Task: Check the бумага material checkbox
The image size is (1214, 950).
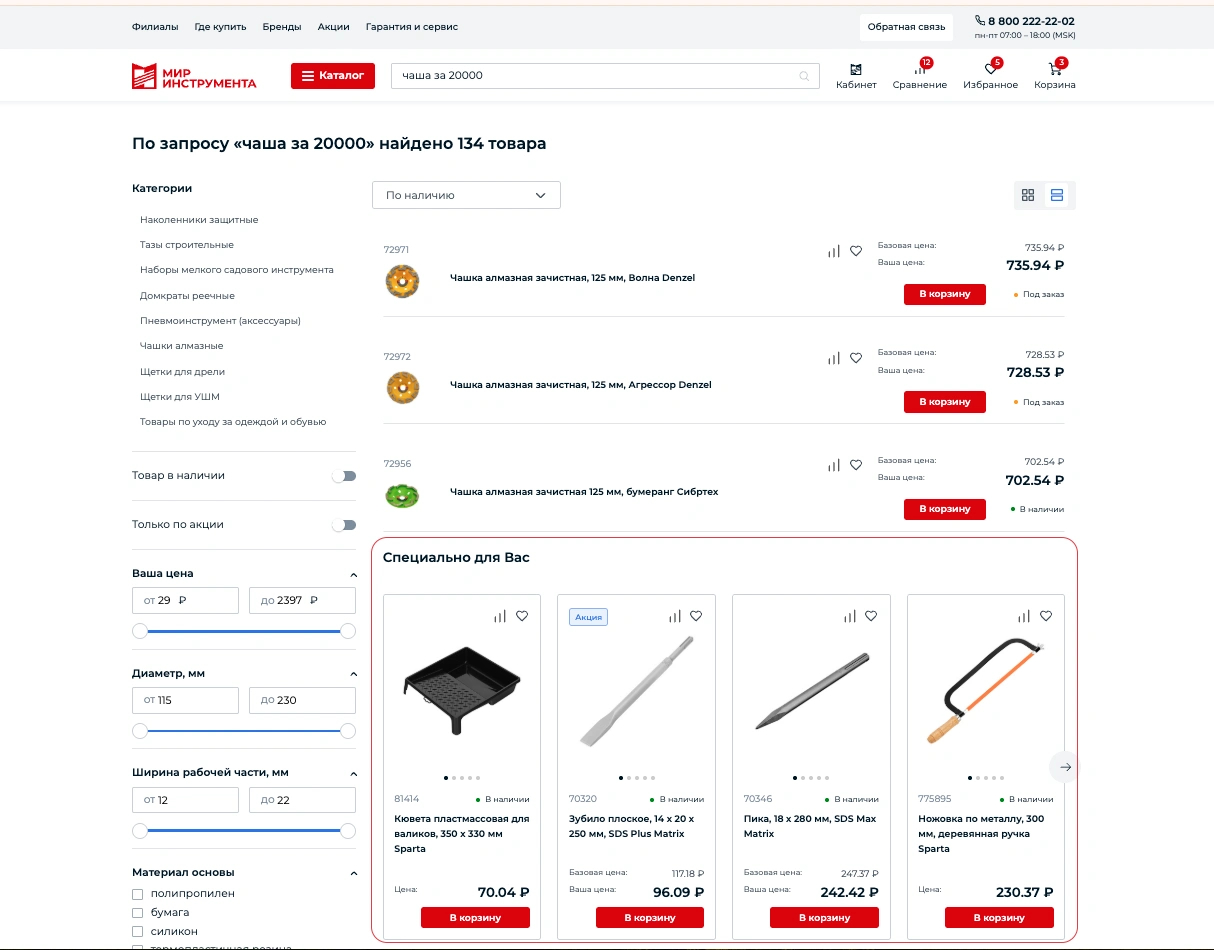Action: click(138, 913)
